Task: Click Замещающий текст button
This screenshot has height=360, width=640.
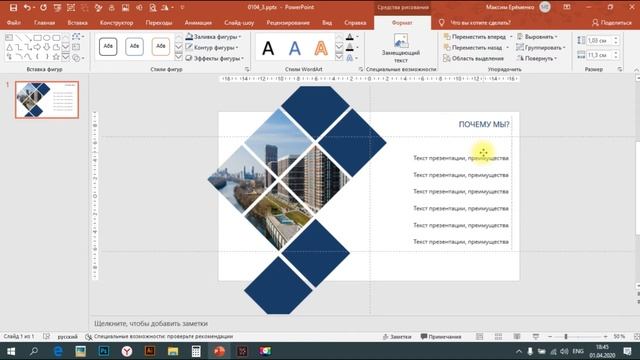Action: tap(401, 48)
